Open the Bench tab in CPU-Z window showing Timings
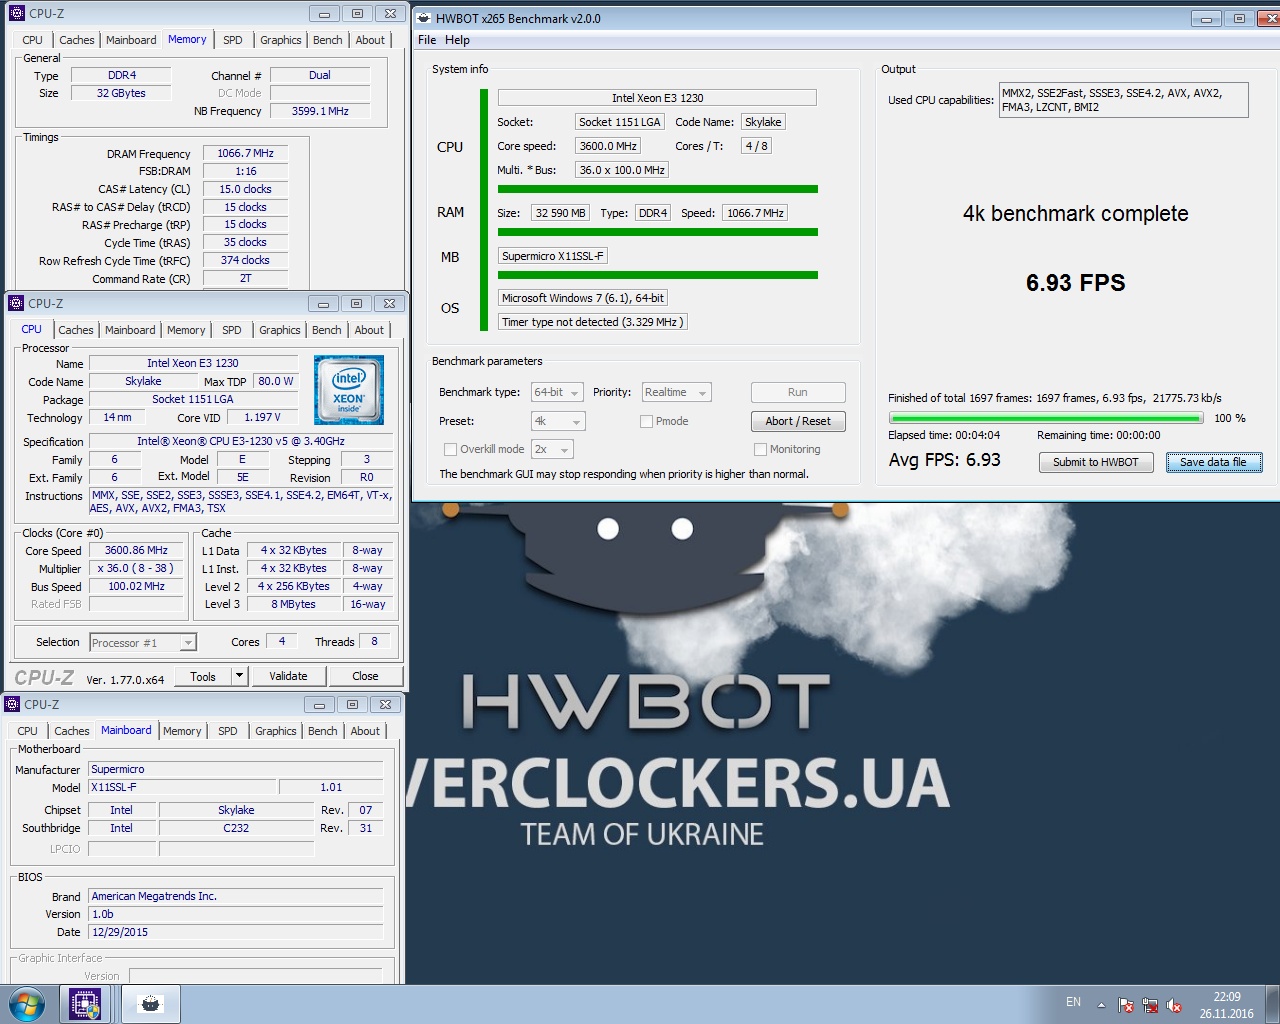The height and width of the screenshot is (1024, 1280). [328, 40]
